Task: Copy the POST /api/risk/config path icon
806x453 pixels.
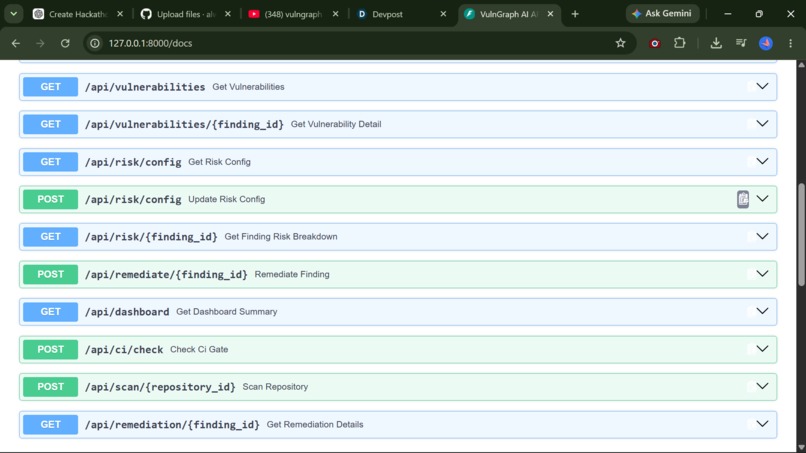Action: tap(743, 199)
